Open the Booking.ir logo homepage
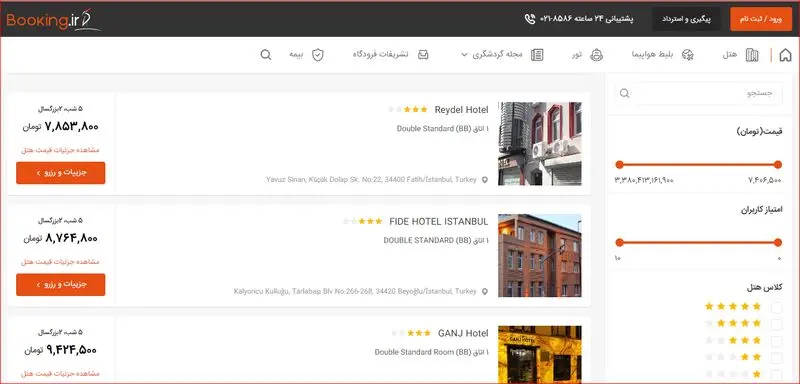Image resolution: width=800 pixels, height=384 pixels. pos(54,20)
